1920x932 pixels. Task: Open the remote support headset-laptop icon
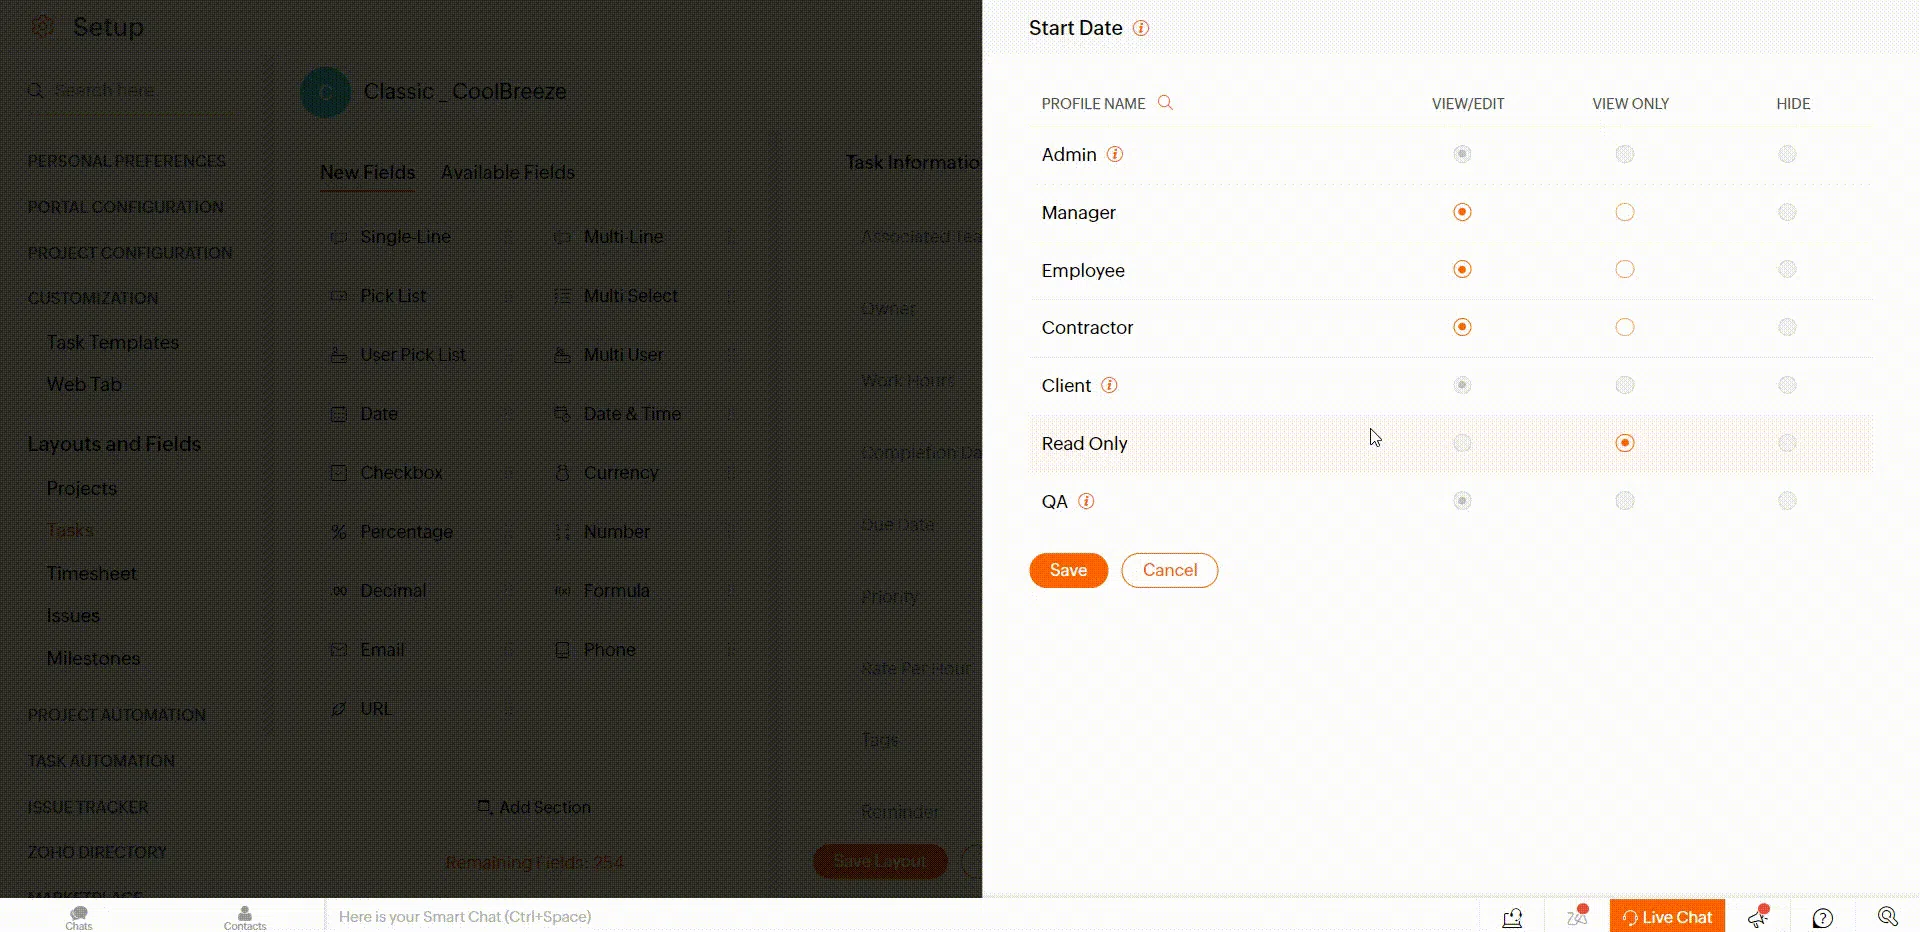(x=1512, y=917)
